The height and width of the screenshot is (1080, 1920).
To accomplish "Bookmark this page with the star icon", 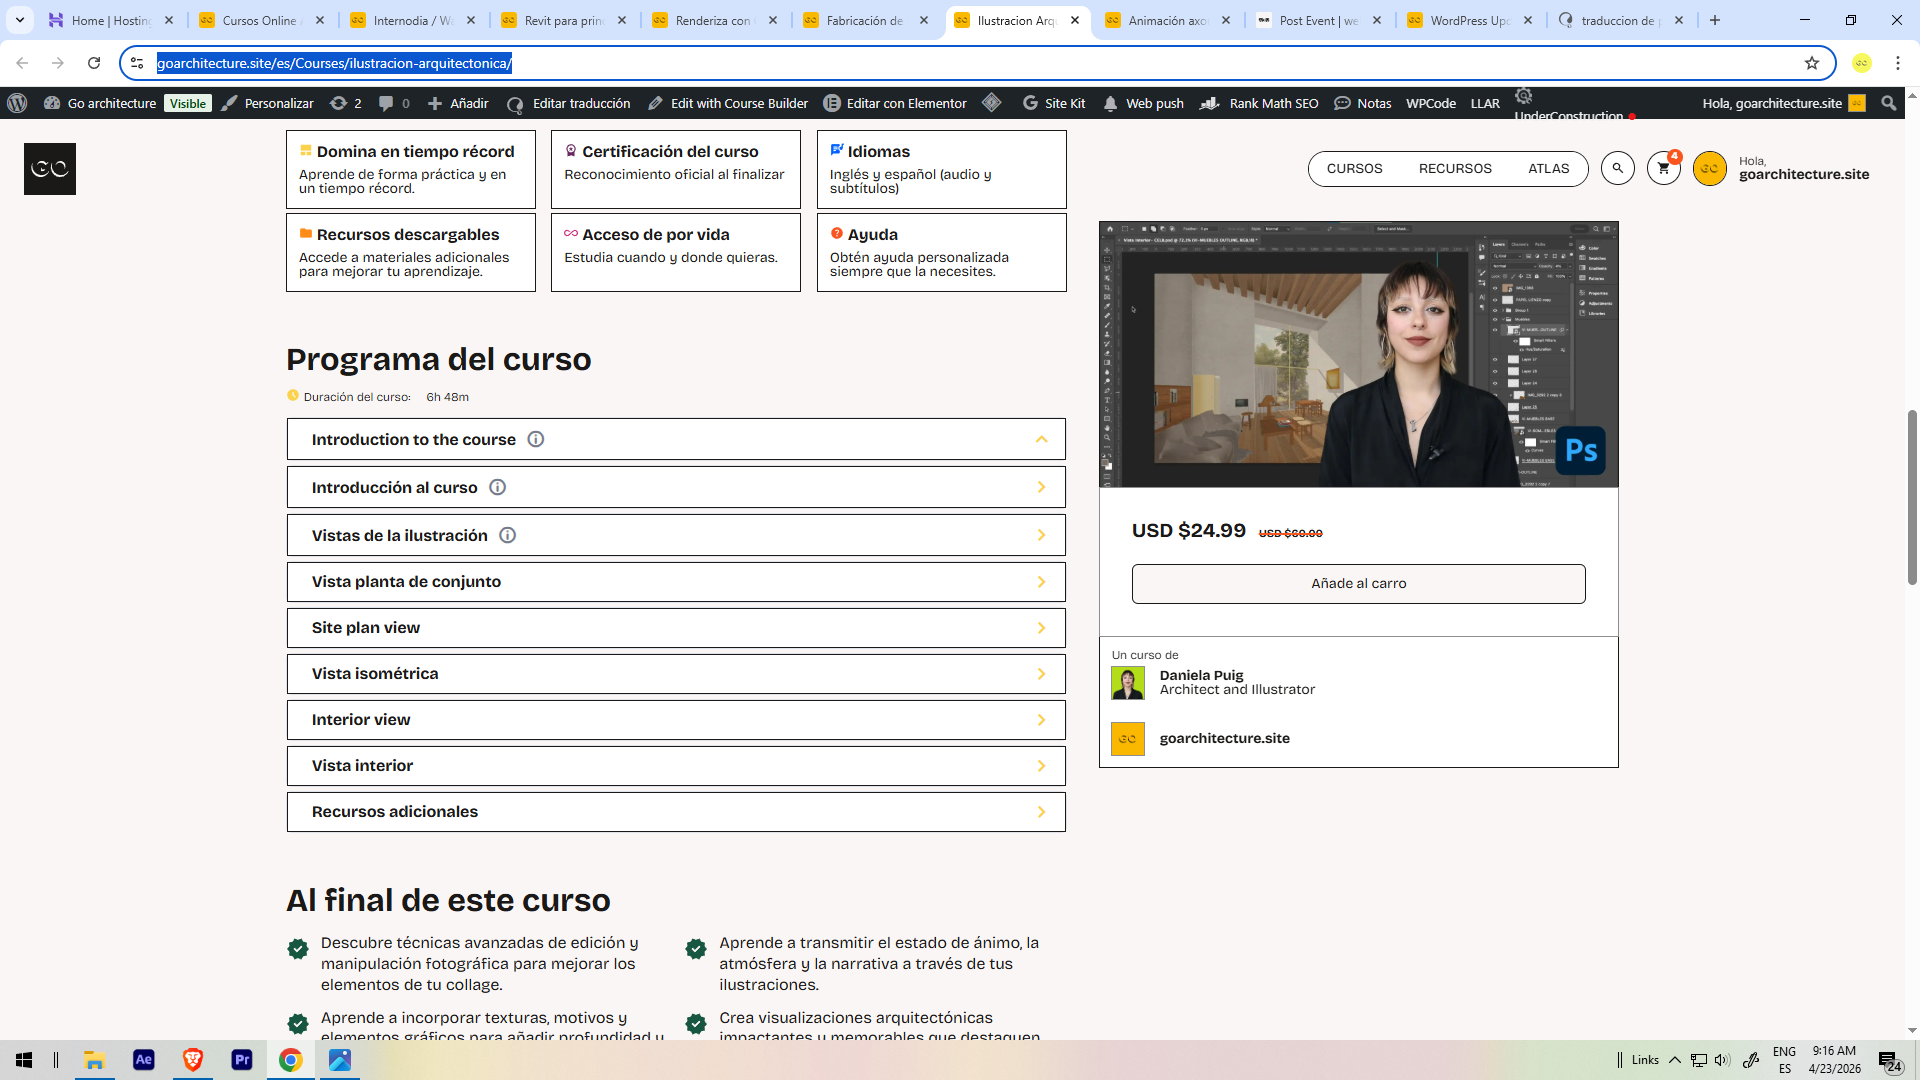I will (1811, 63).
